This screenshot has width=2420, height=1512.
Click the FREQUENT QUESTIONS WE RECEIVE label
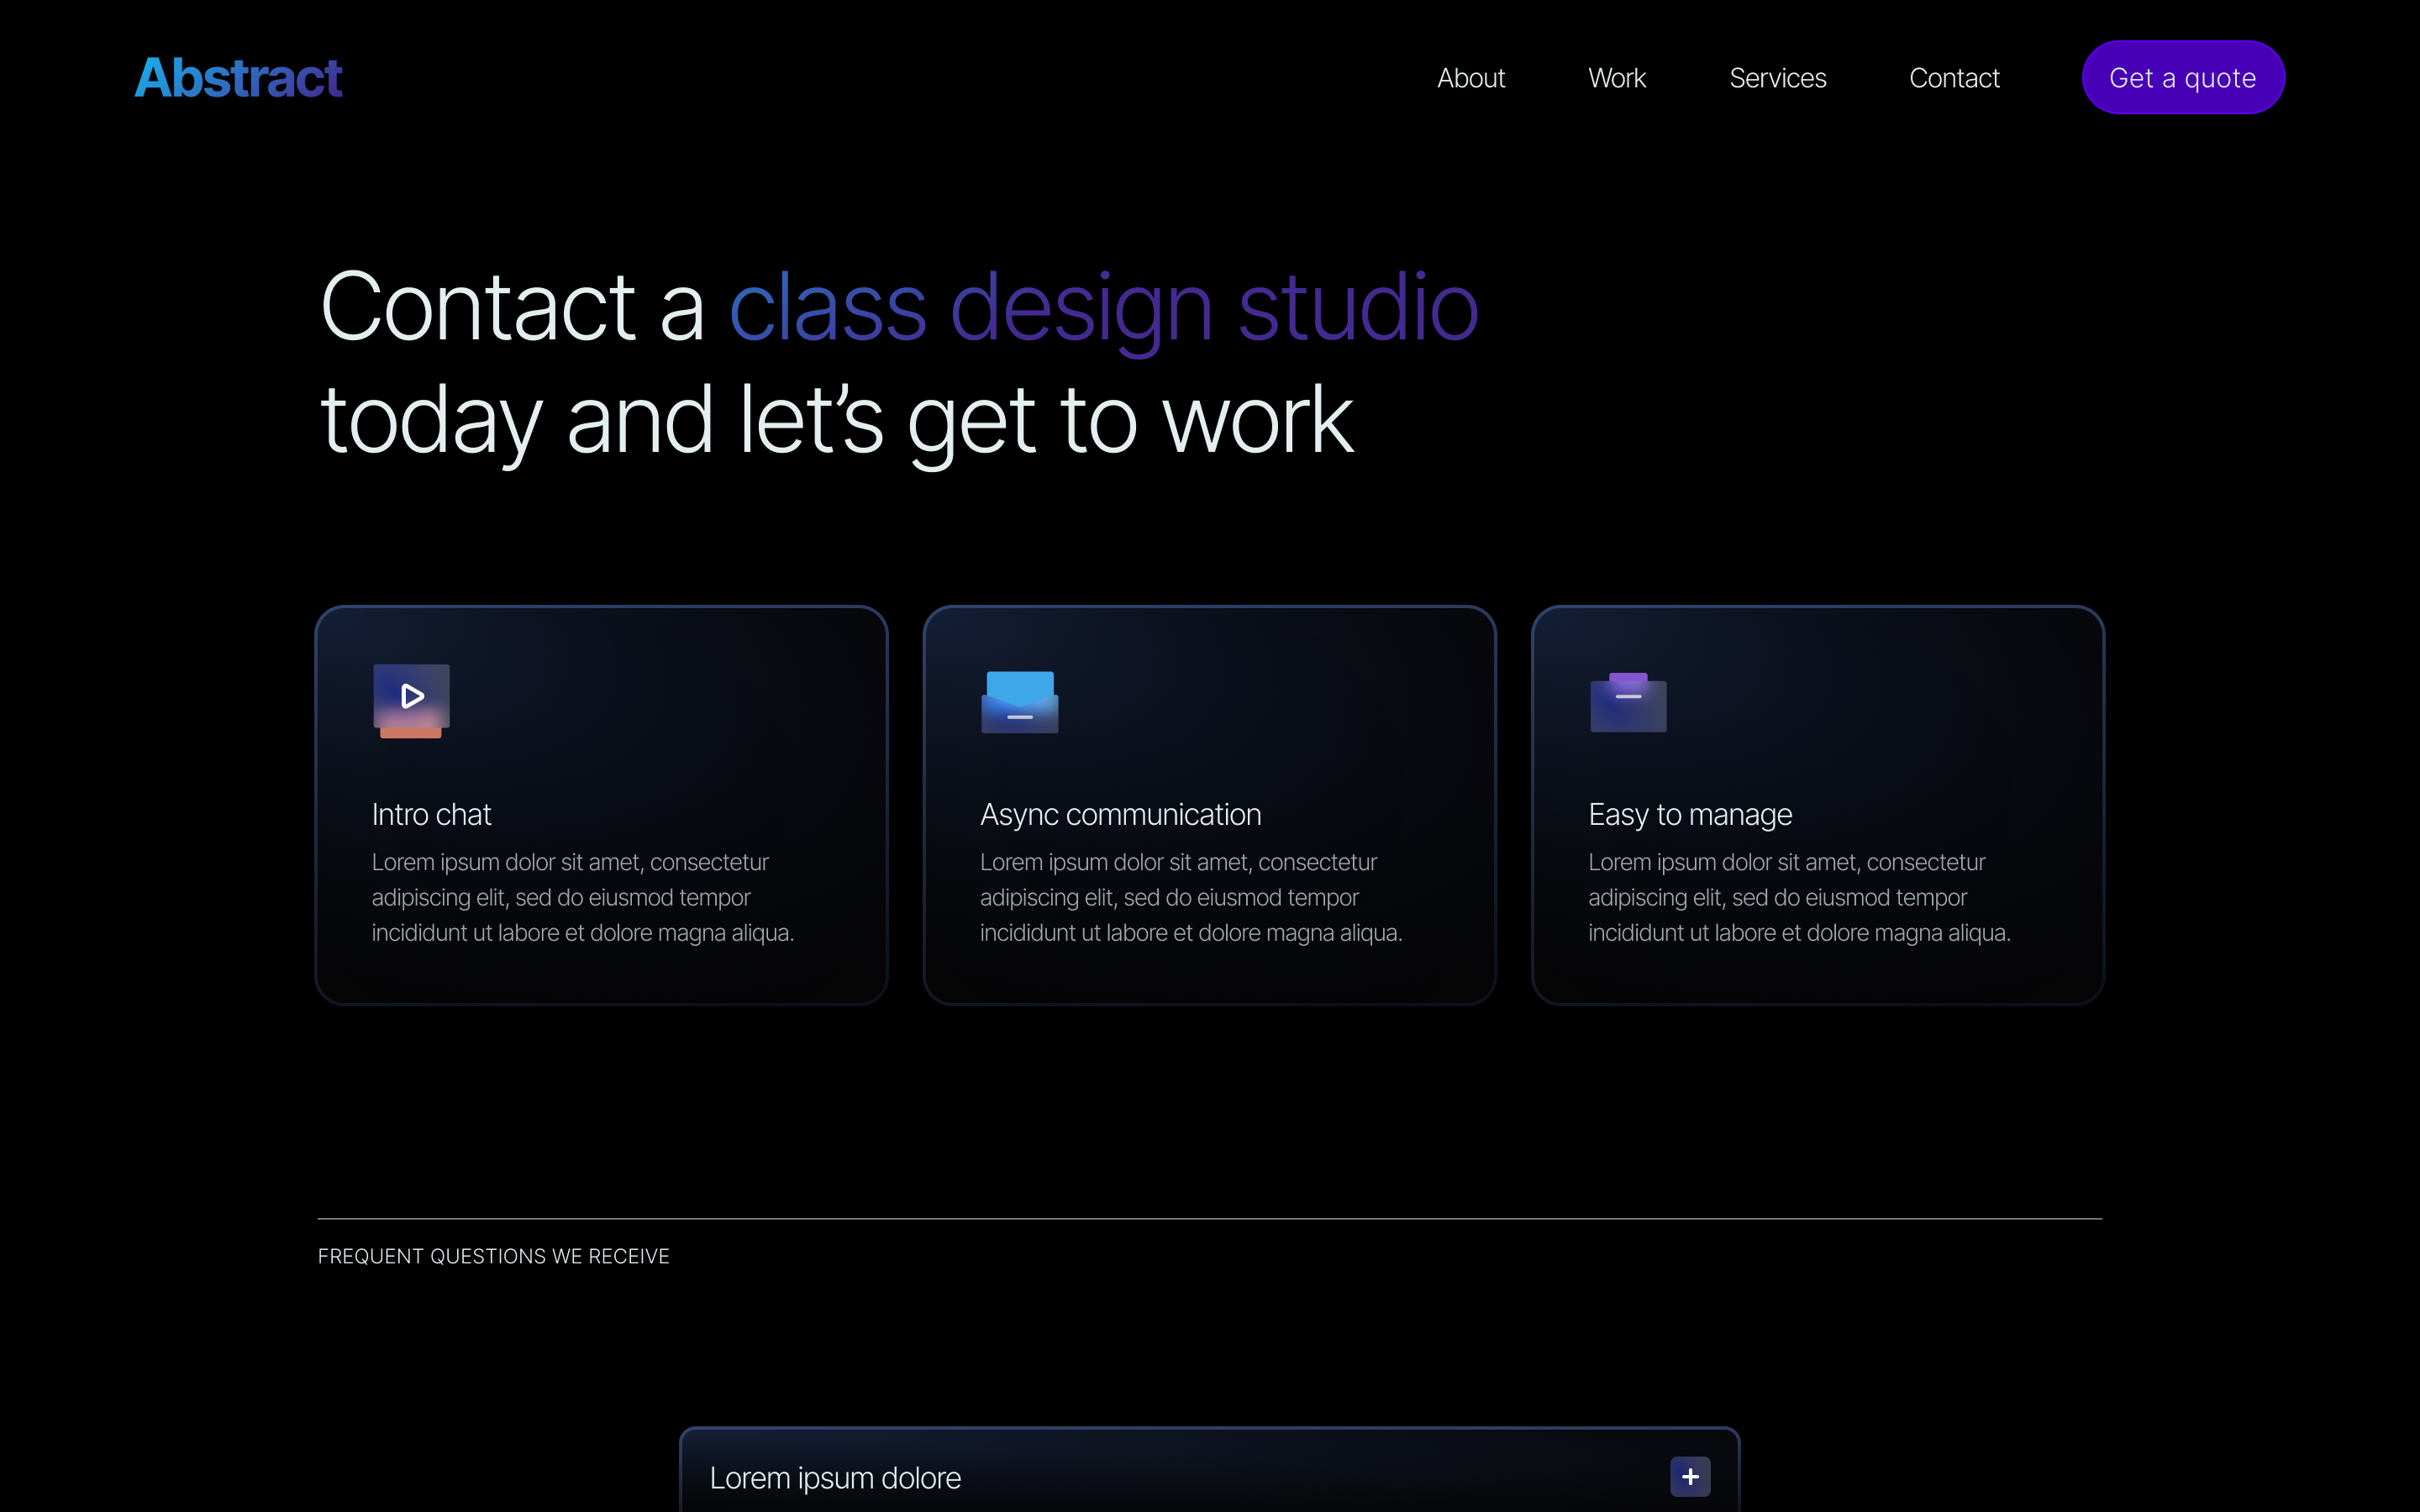pos(494,1256)
